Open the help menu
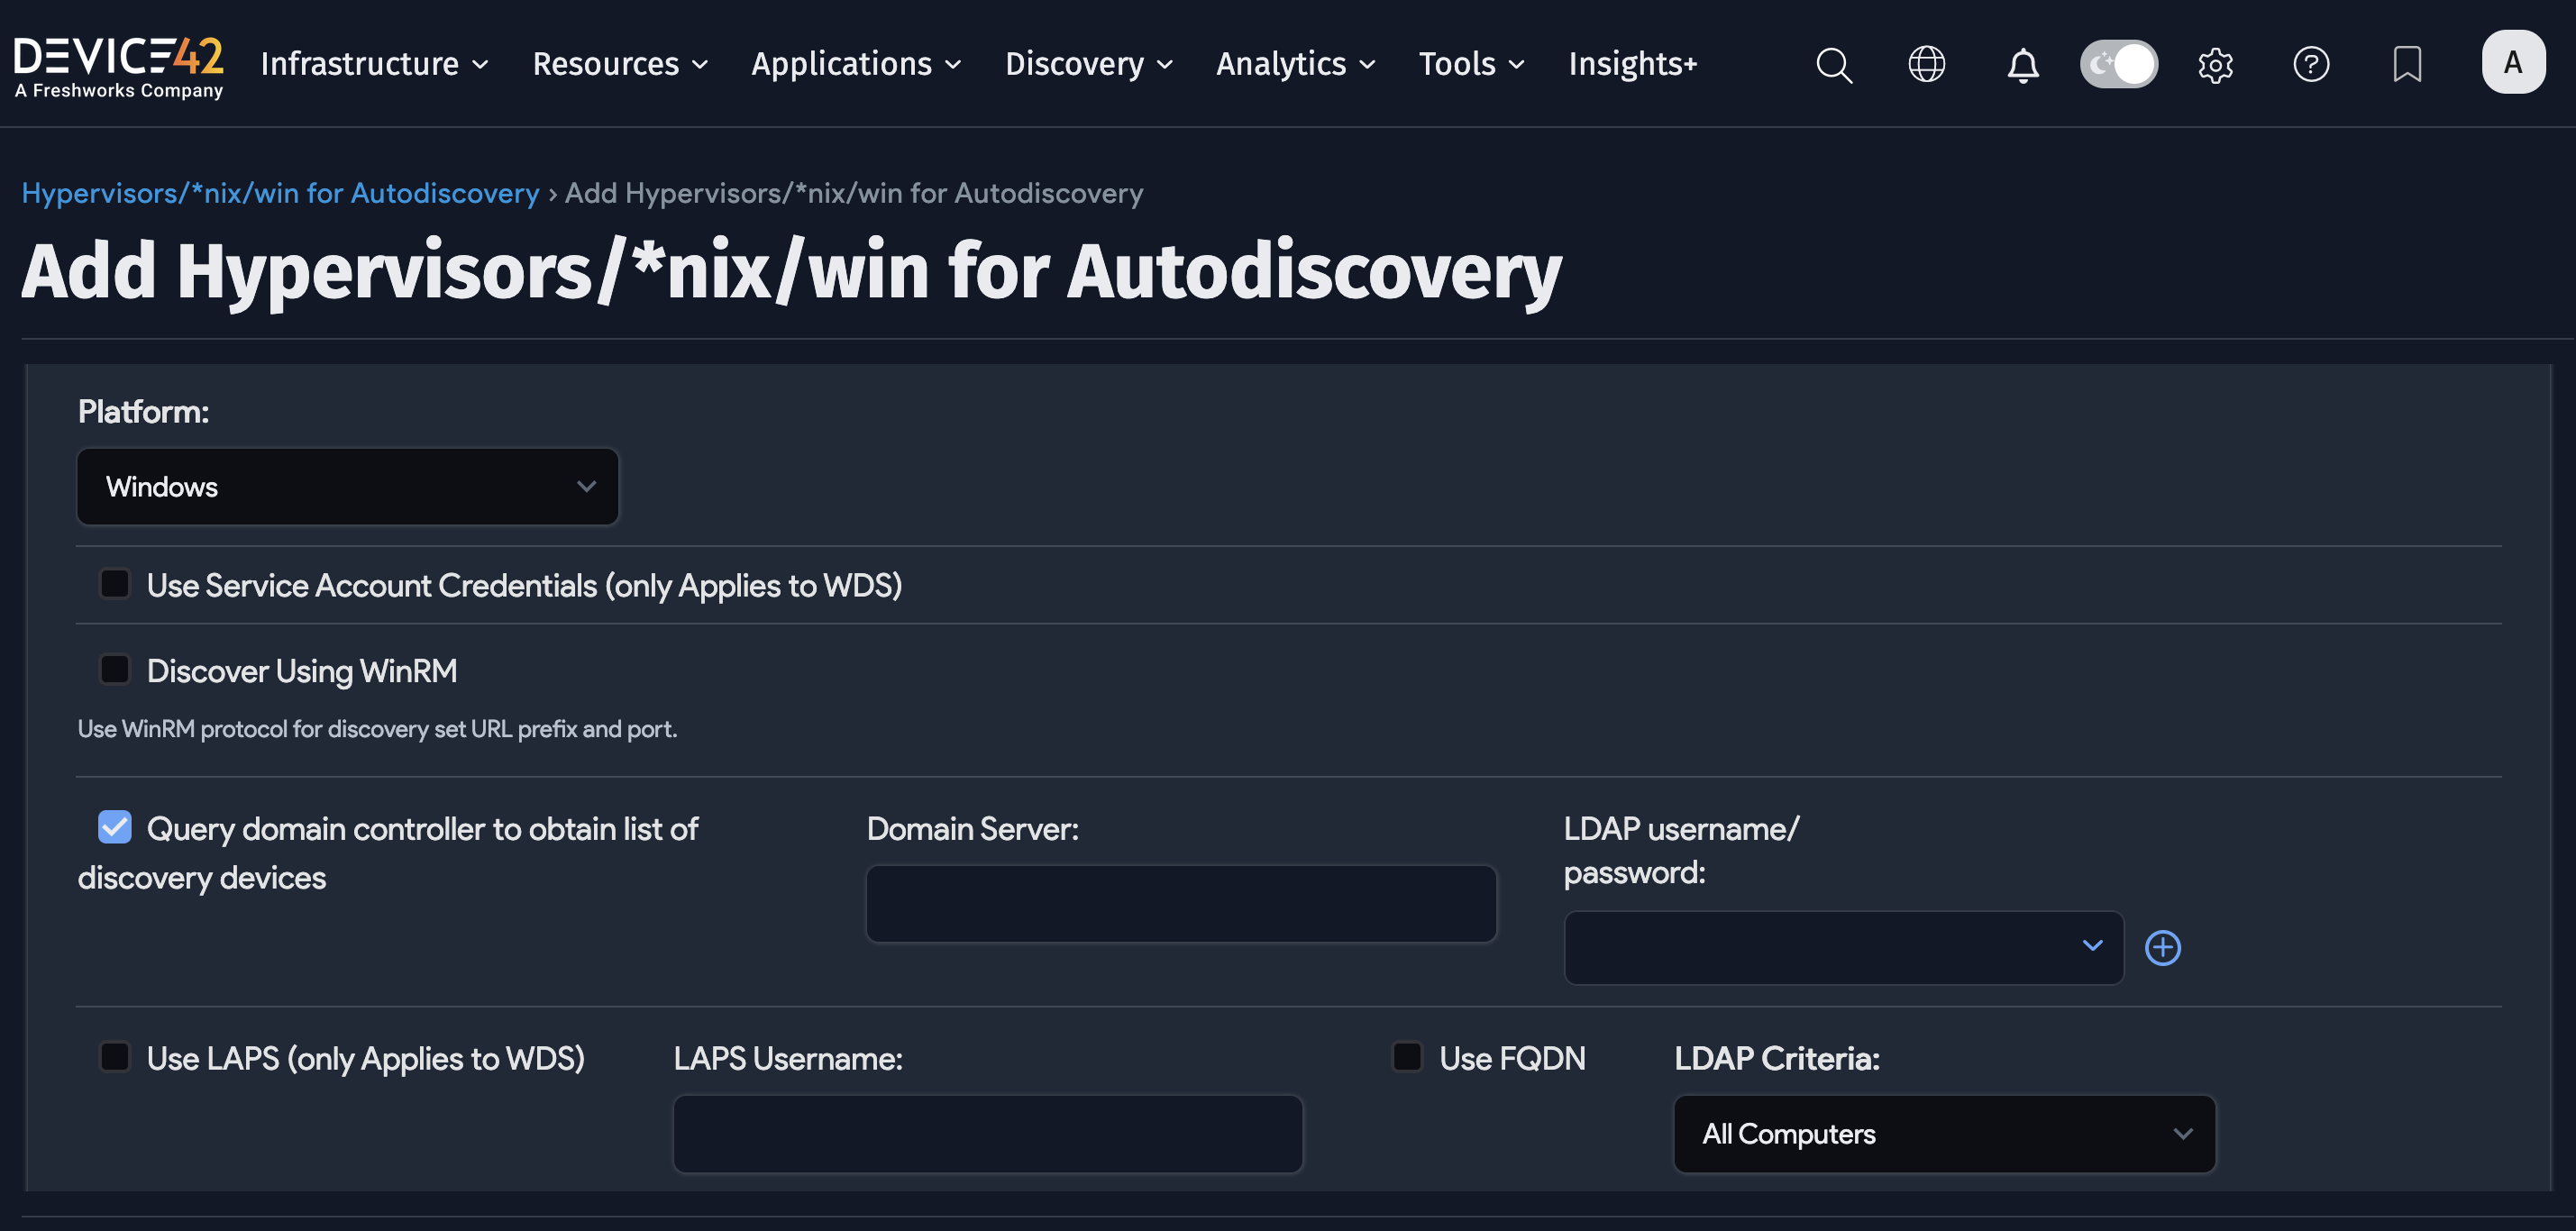The height and width of the screenshot is (1231, 2576). click(x=2311, y=64)
